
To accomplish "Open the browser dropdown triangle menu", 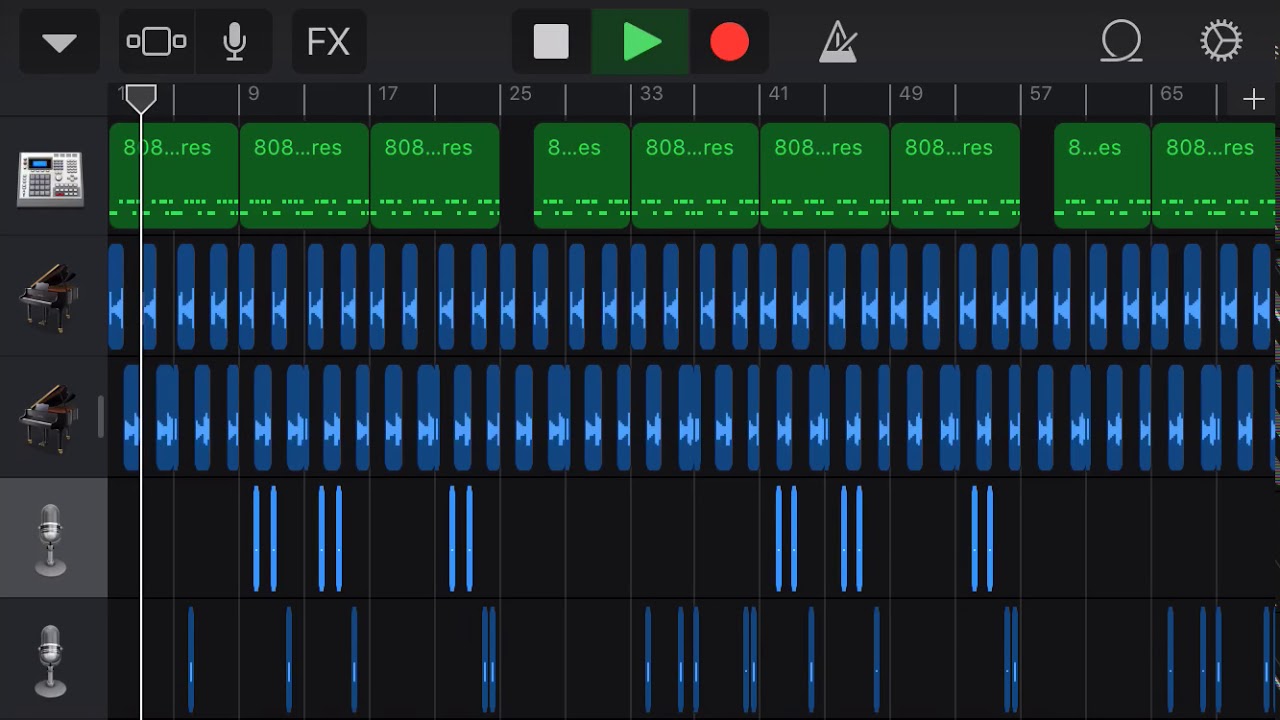I will (59, 42).
